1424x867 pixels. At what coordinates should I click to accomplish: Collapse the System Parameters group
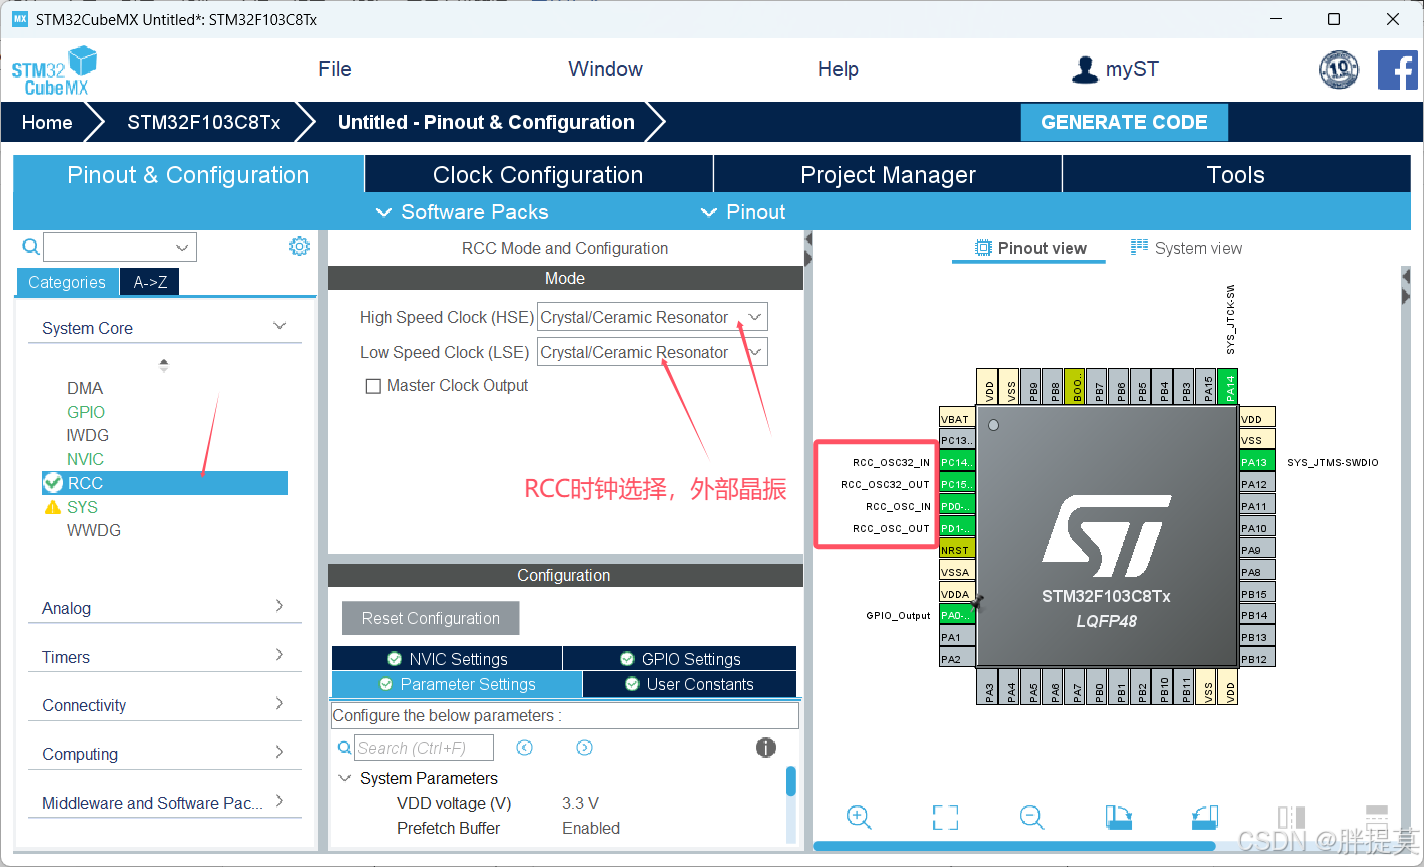[344, 778]
